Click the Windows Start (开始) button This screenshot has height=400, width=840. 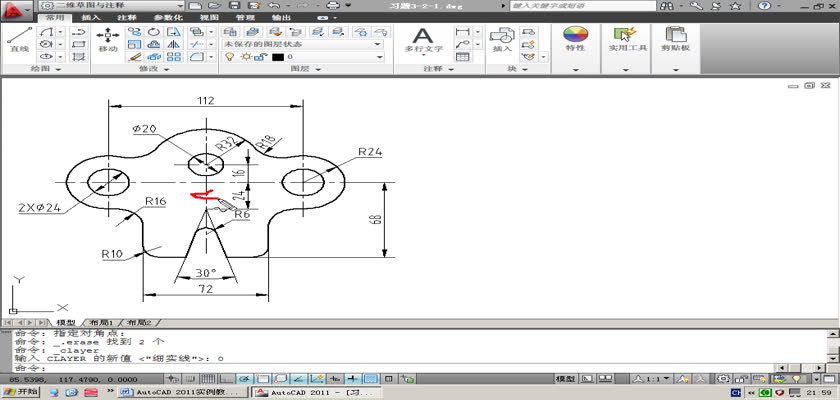20,393
